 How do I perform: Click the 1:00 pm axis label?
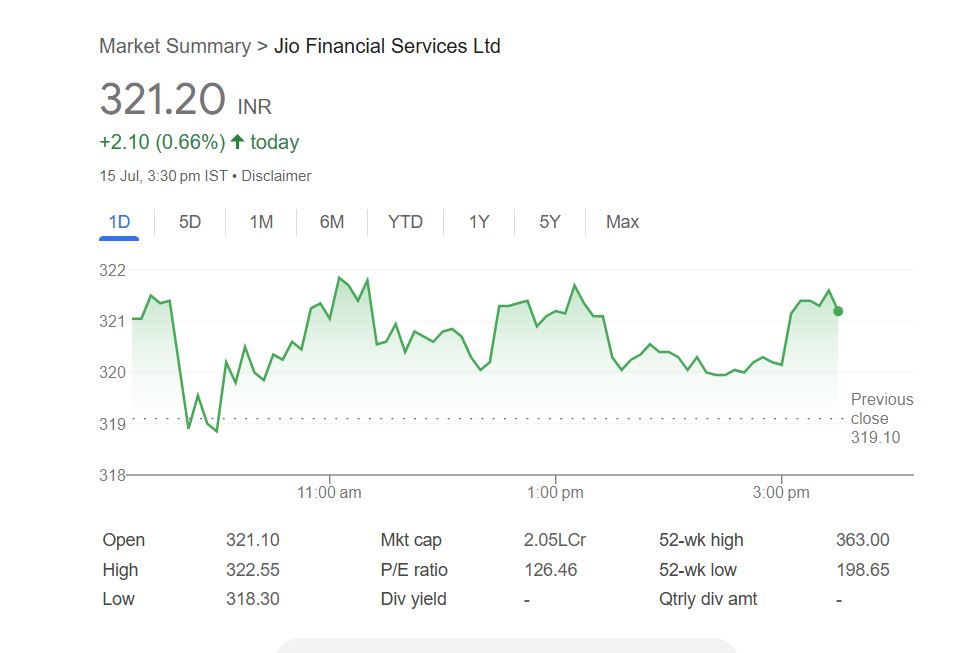(555, 493)
